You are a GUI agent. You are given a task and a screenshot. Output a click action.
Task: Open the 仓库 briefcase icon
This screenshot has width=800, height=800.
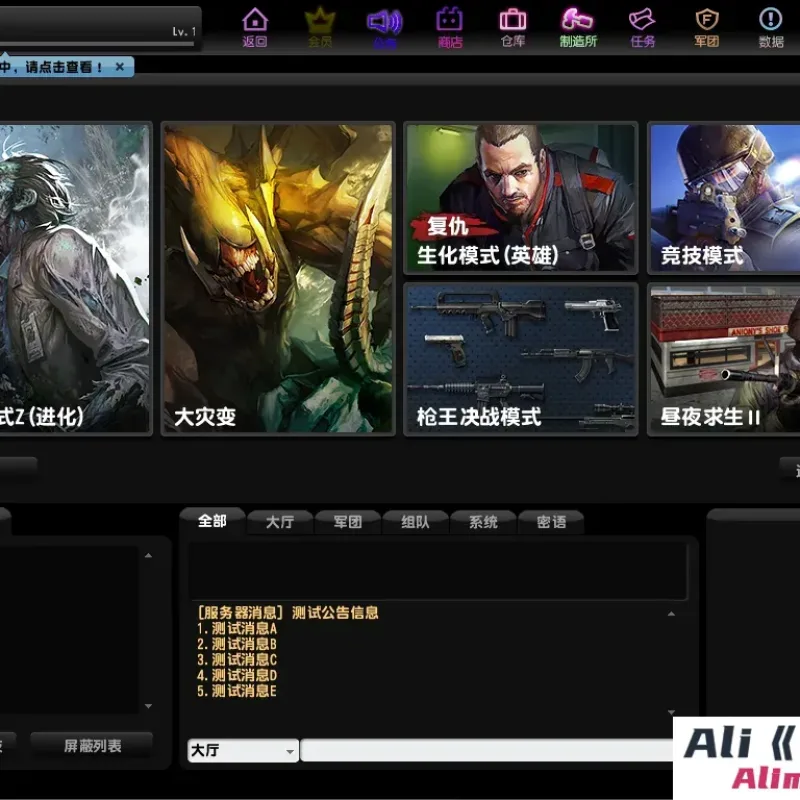[x=513, y=28]
